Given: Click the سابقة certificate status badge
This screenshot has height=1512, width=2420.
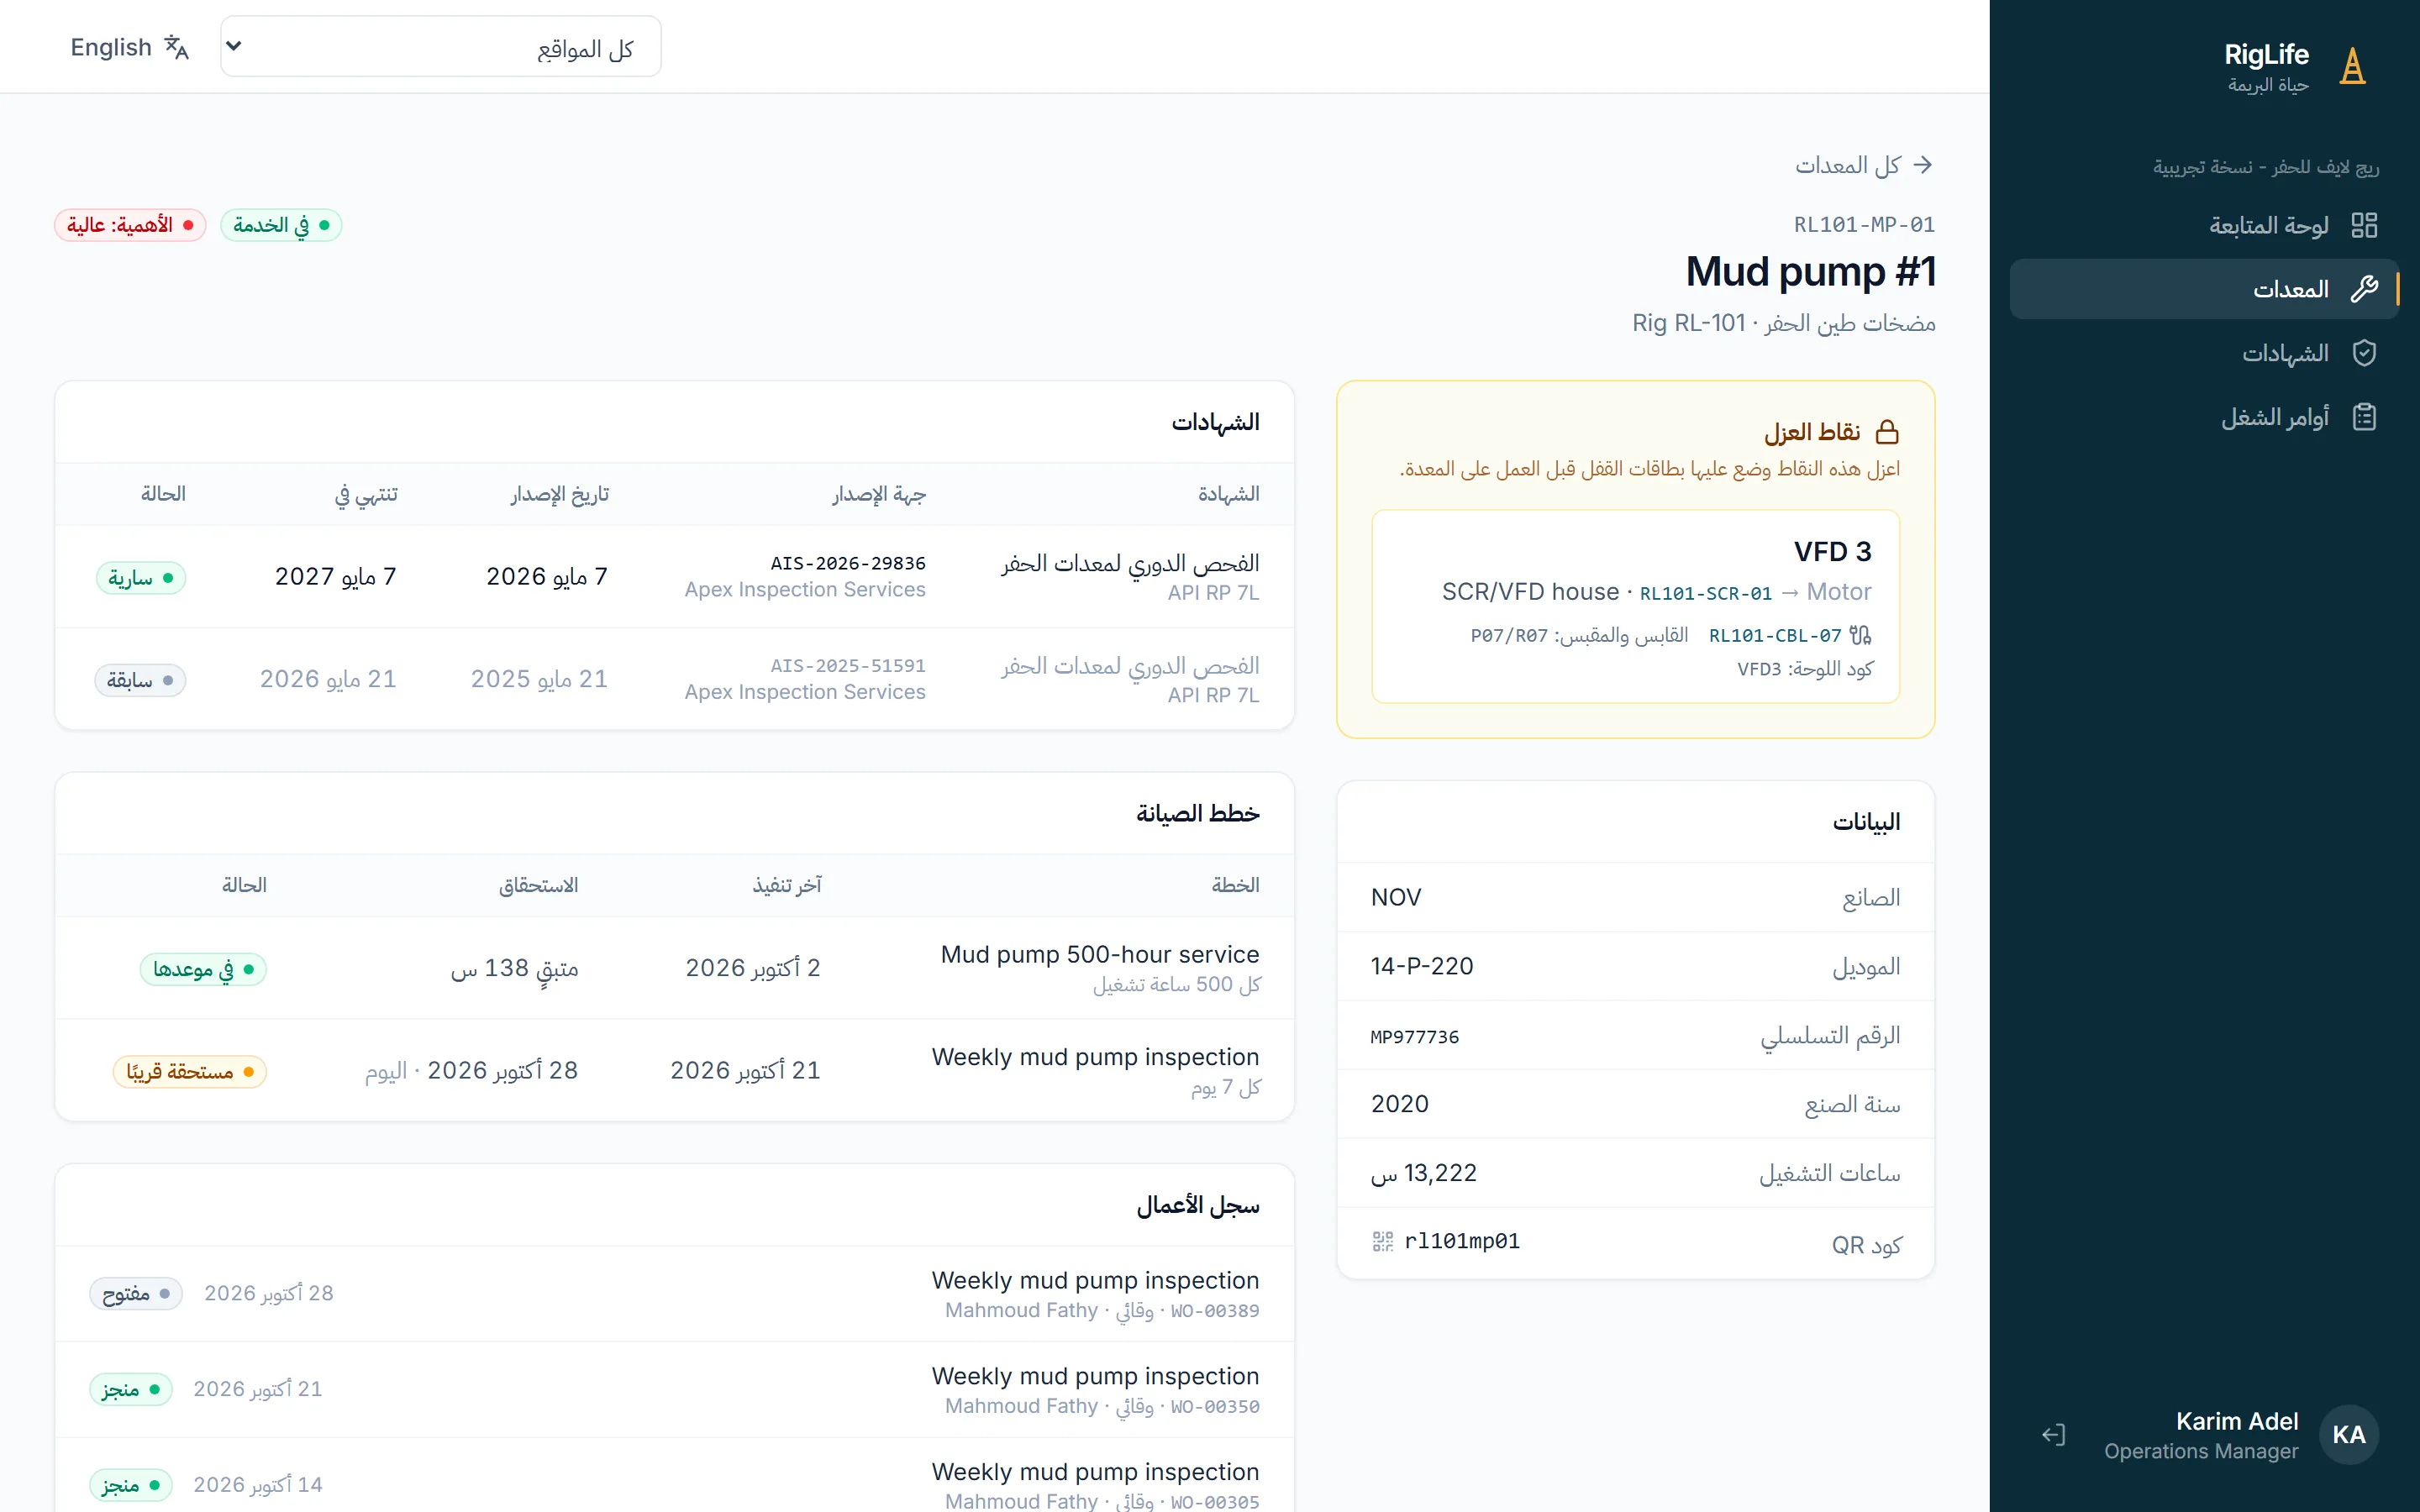Looking at the screenshot, I should click(140, 680).
